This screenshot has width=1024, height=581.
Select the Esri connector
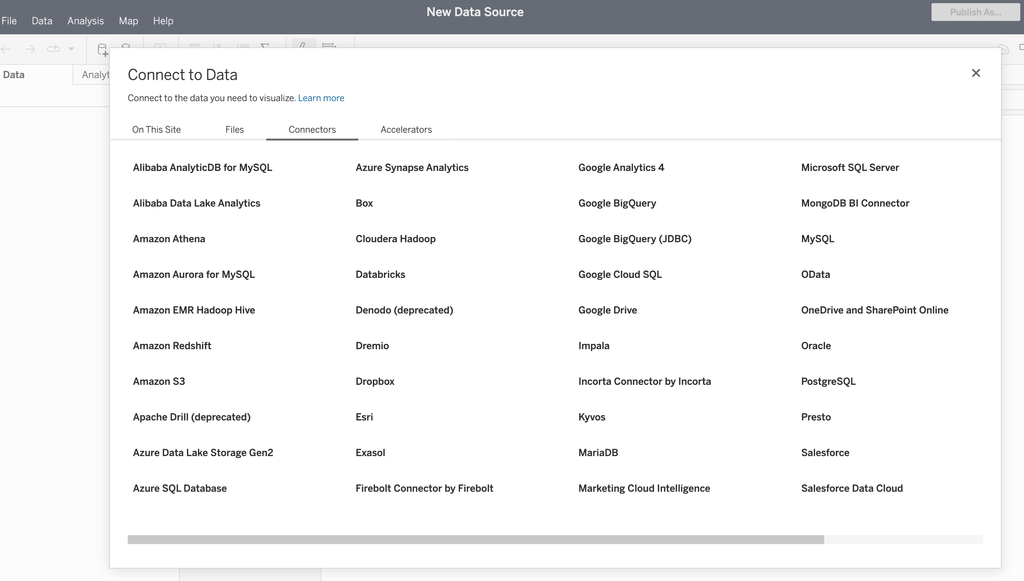[364, 416]
